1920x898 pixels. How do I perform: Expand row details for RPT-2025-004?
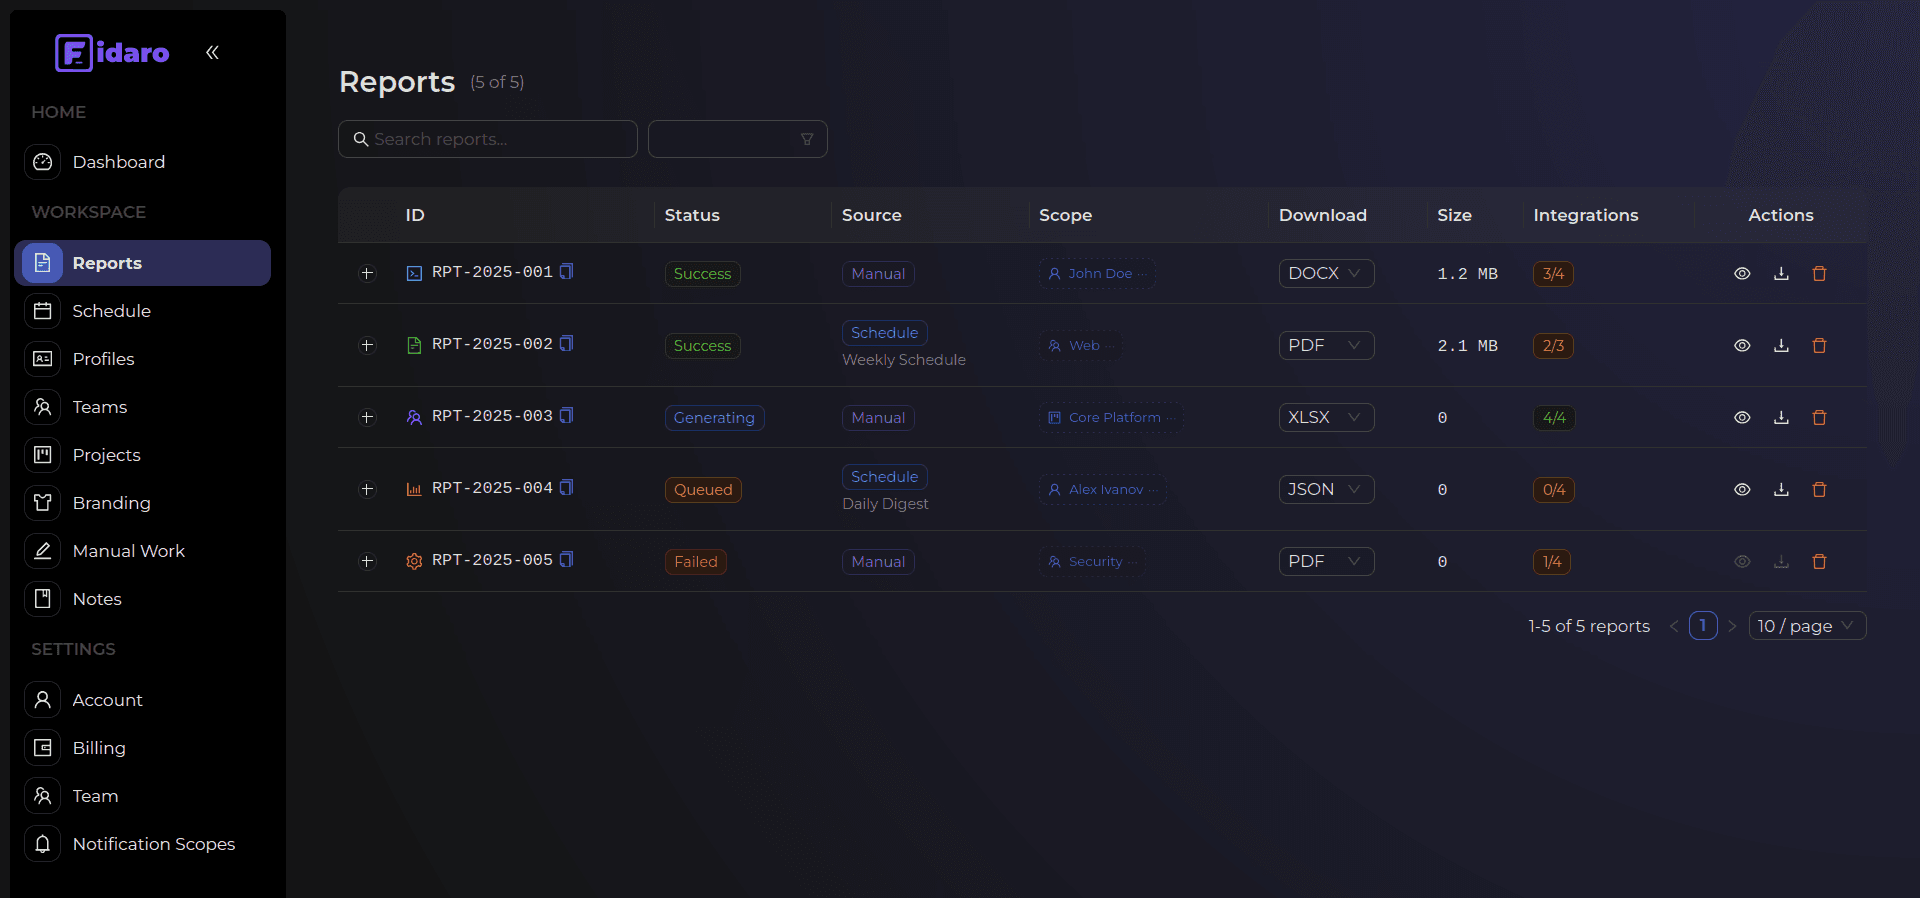pos(367,489)
